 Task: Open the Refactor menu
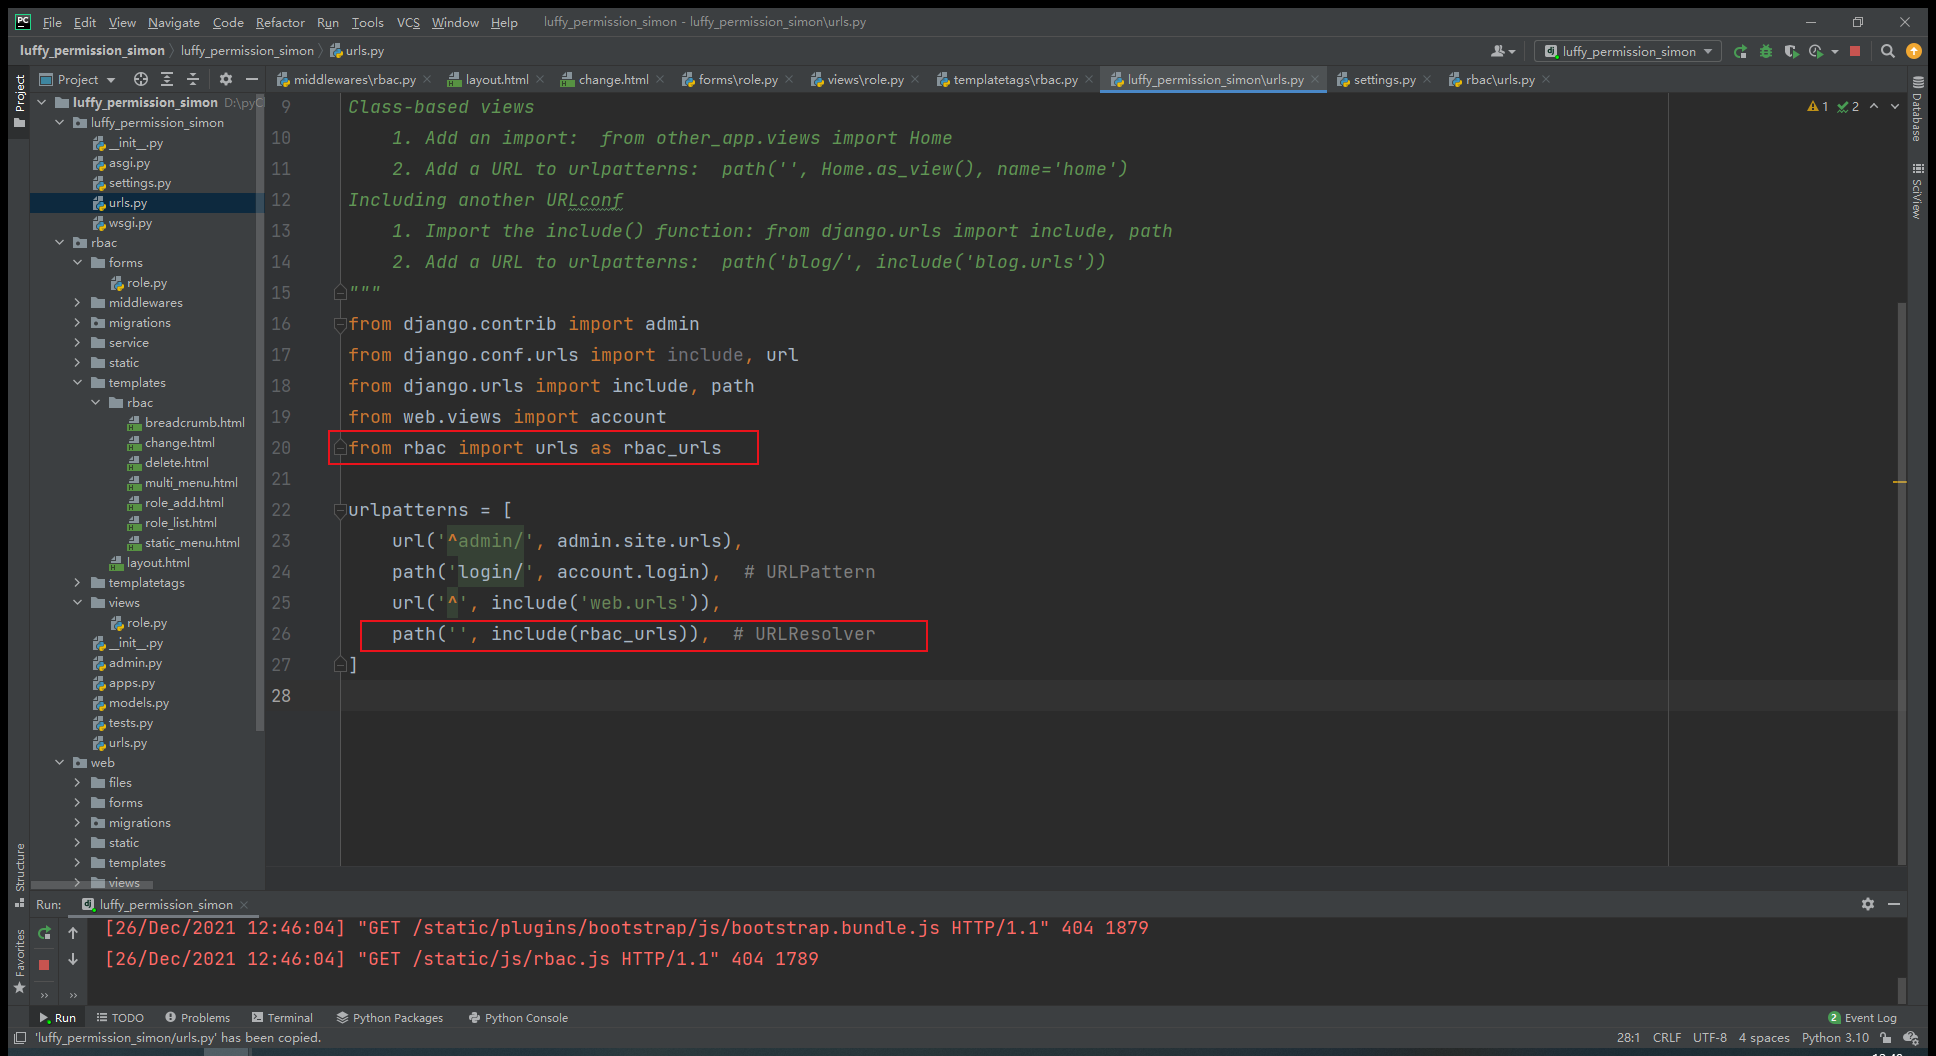[280, 22]
